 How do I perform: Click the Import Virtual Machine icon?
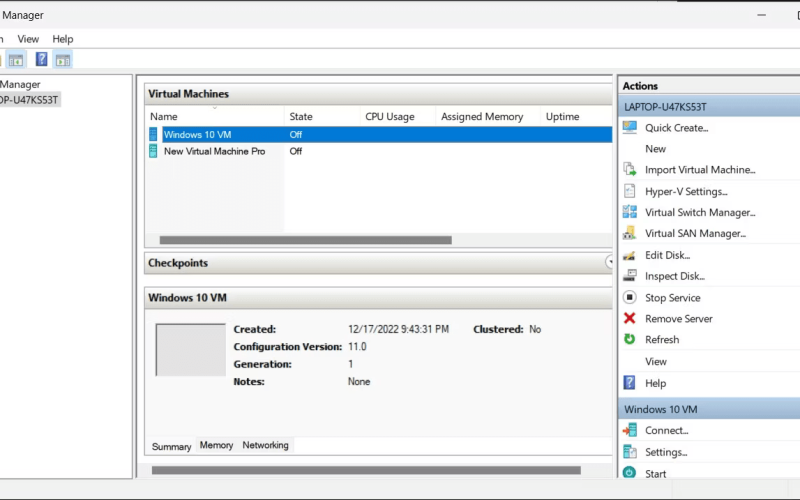tap(630, 169)
